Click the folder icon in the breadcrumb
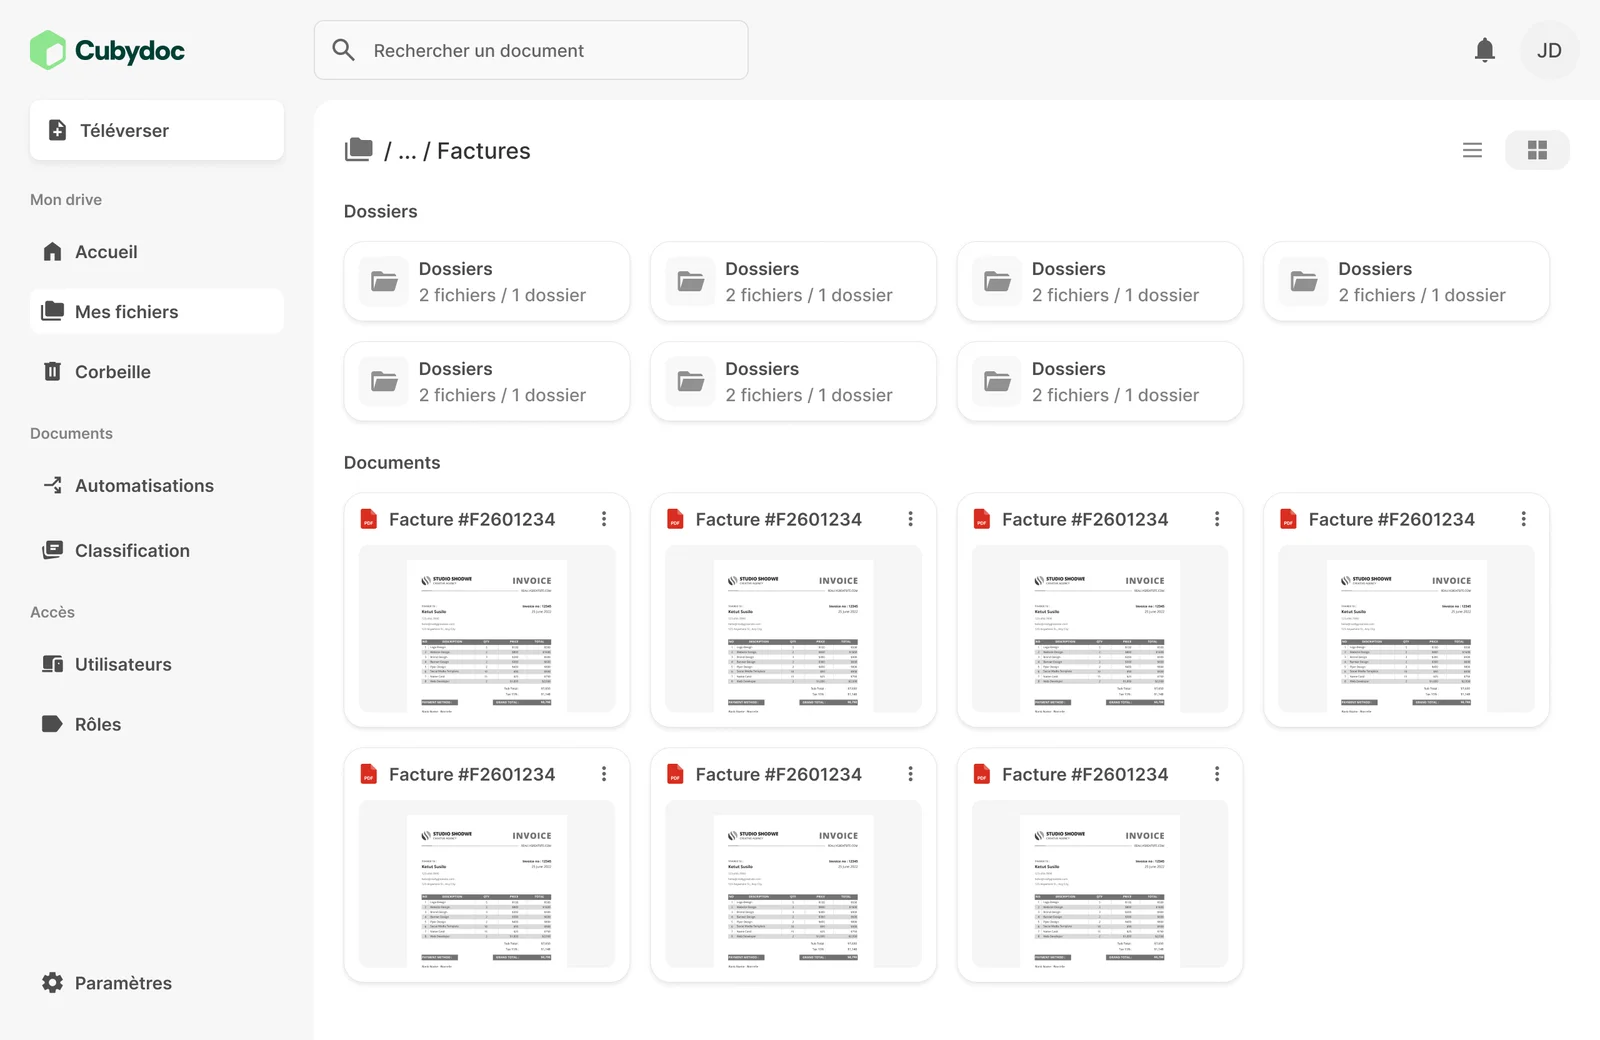The height and width of the screenshot is (1040, 1600). (x=359, y=150)
